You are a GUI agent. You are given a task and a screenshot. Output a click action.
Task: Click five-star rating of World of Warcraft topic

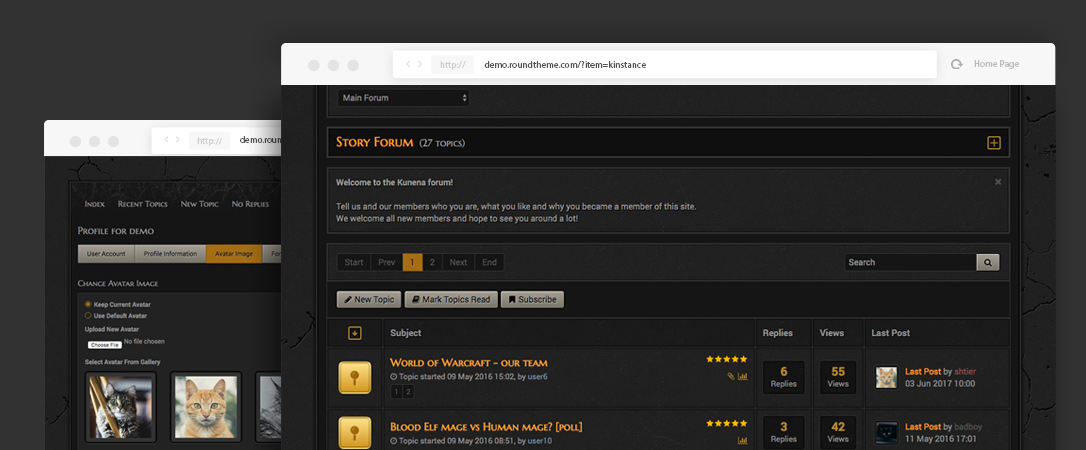coord(727,359)
